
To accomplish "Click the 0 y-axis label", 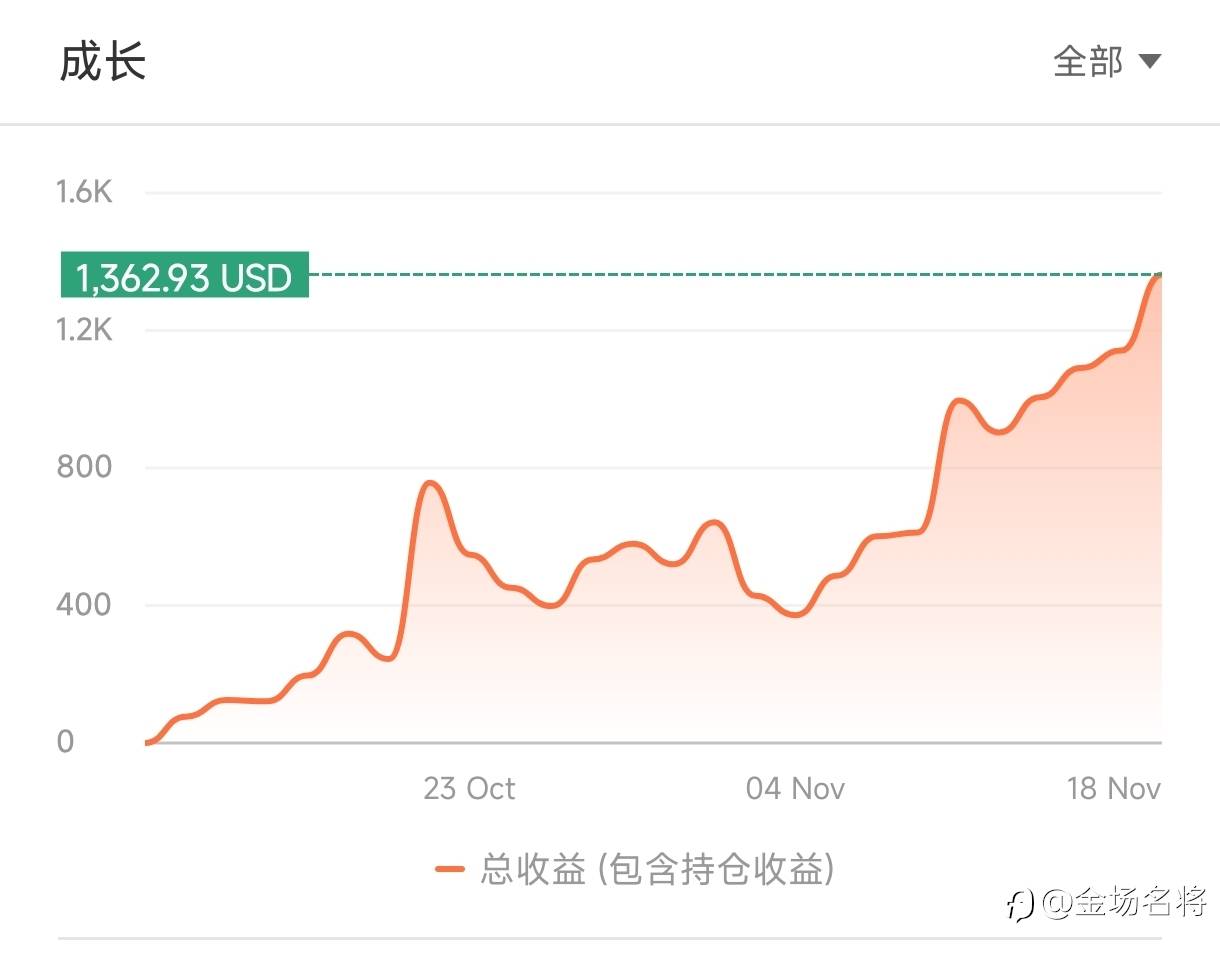I will point(66,742).
